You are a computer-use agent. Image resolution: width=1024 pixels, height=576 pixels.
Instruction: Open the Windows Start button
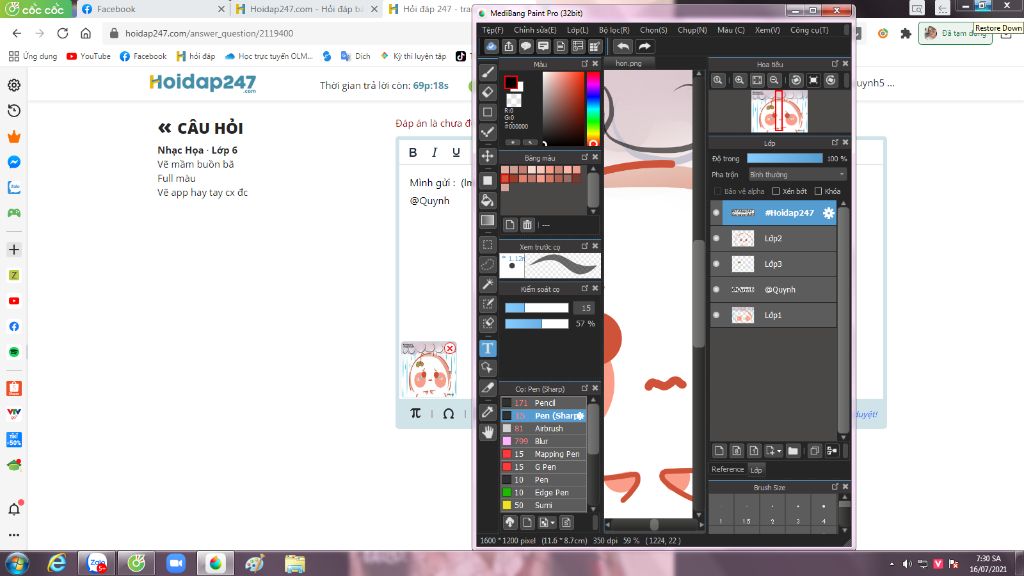click(16, 563)
